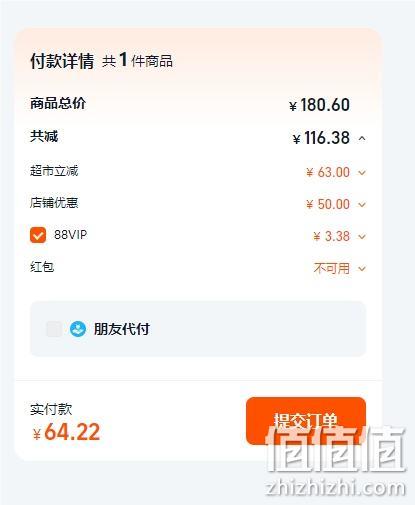The width and height of the screenshot is (415, 505).
Task: Enable the 朋友代付 checkbox
Action: pyautogui.click(x=54, y=329)
